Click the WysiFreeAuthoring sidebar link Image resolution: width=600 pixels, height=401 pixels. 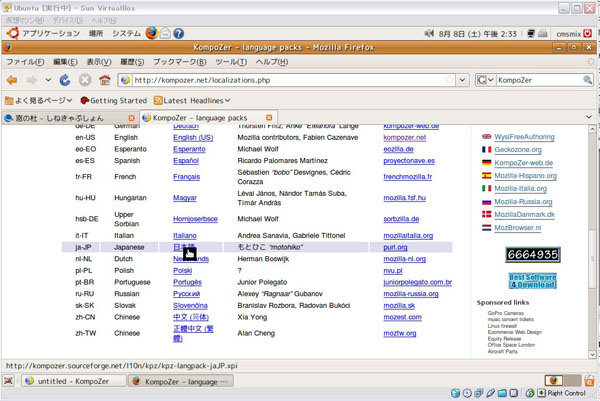point(524,137)
